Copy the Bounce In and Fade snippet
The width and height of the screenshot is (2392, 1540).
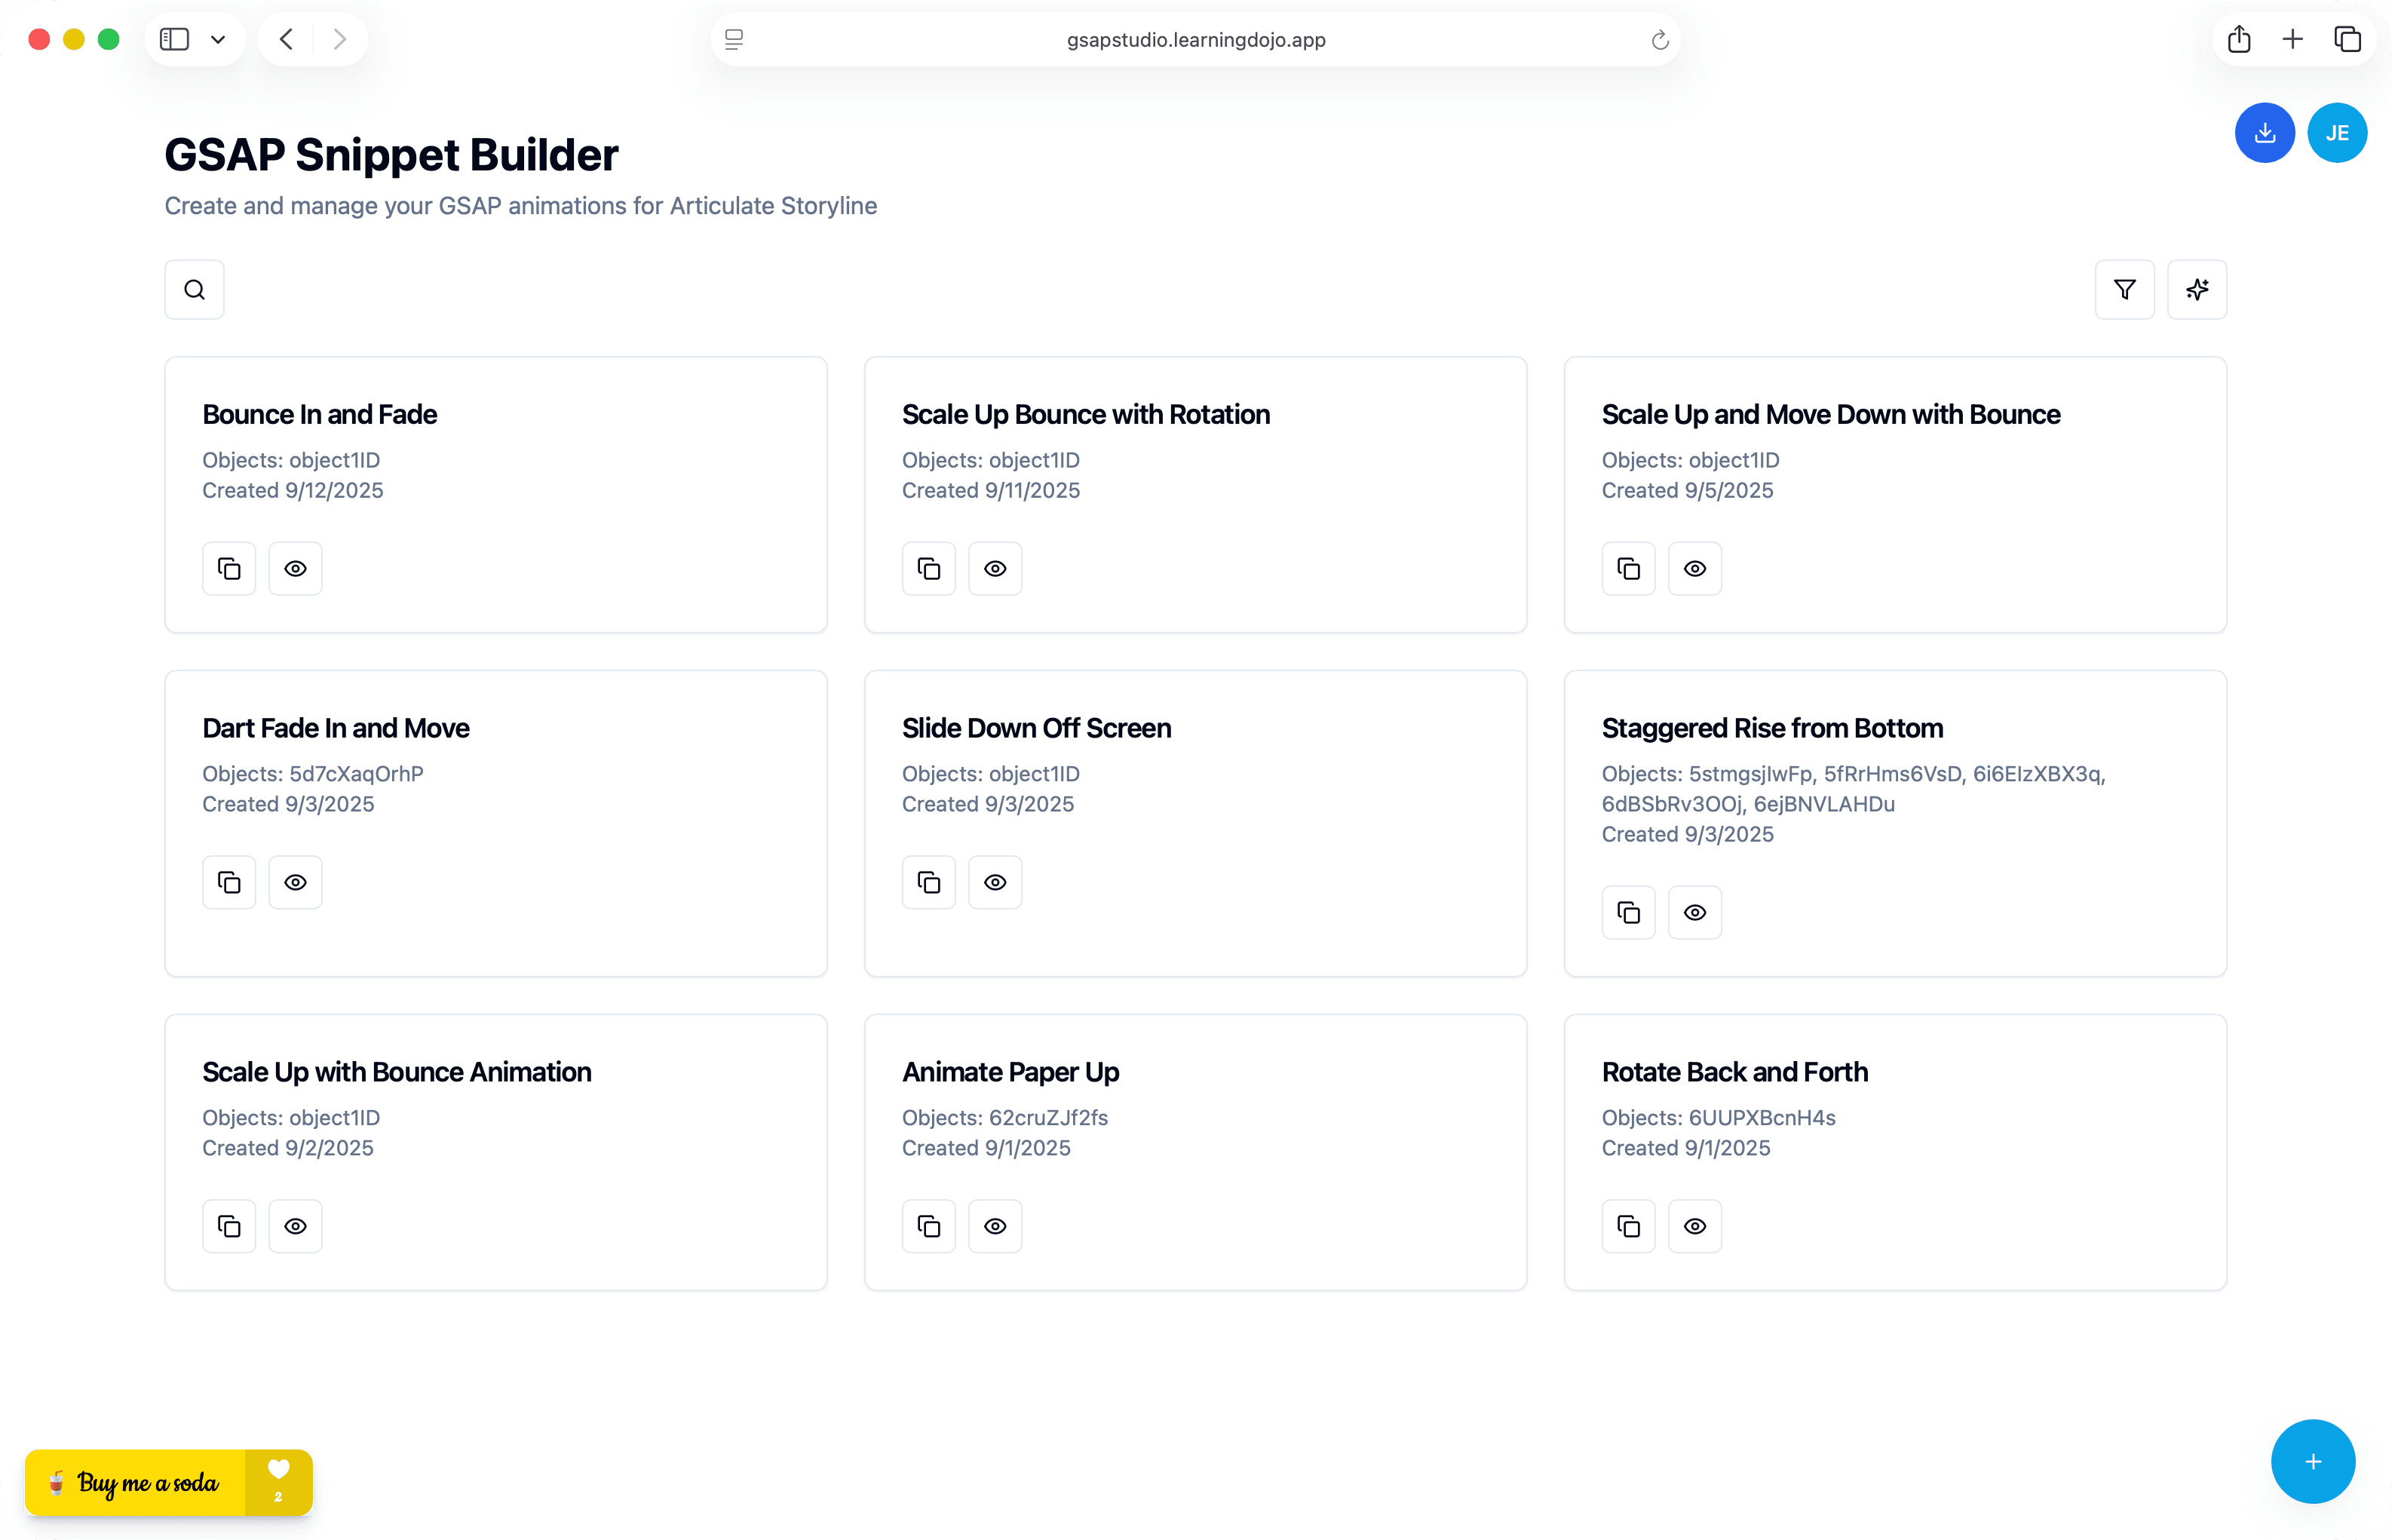tap(229, 569)
